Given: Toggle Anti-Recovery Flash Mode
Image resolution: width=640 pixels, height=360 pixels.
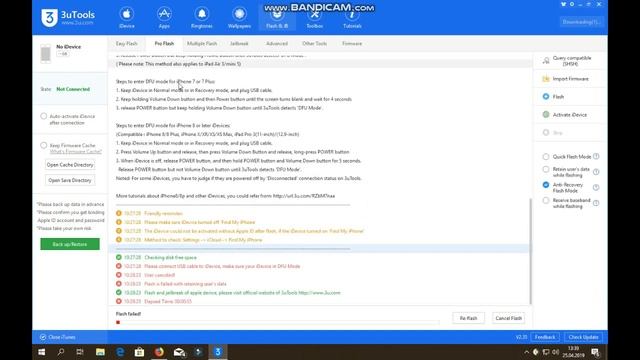Looking at the screenshot, I should [546, 185].
